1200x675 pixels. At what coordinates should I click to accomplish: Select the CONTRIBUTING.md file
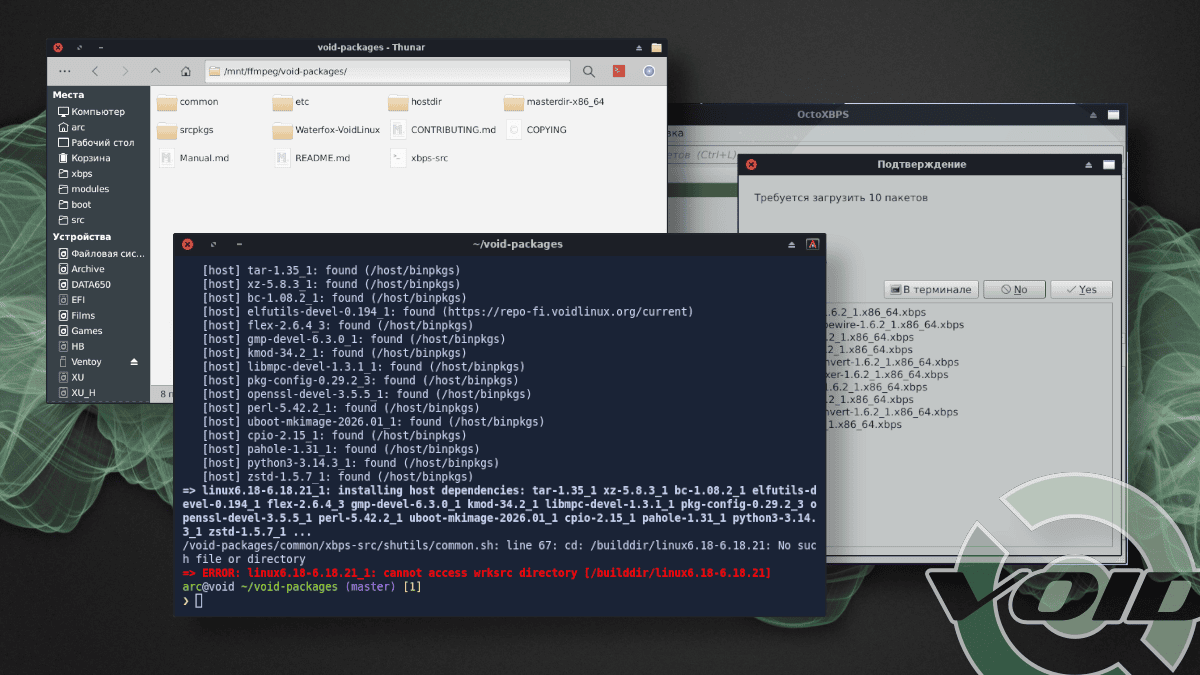(442, 130)
